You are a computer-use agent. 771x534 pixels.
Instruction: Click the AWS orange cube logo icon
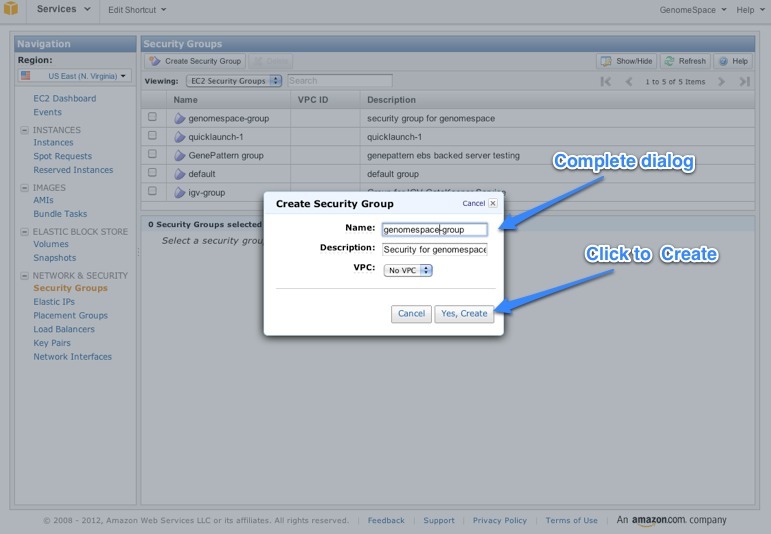point(10,9)
